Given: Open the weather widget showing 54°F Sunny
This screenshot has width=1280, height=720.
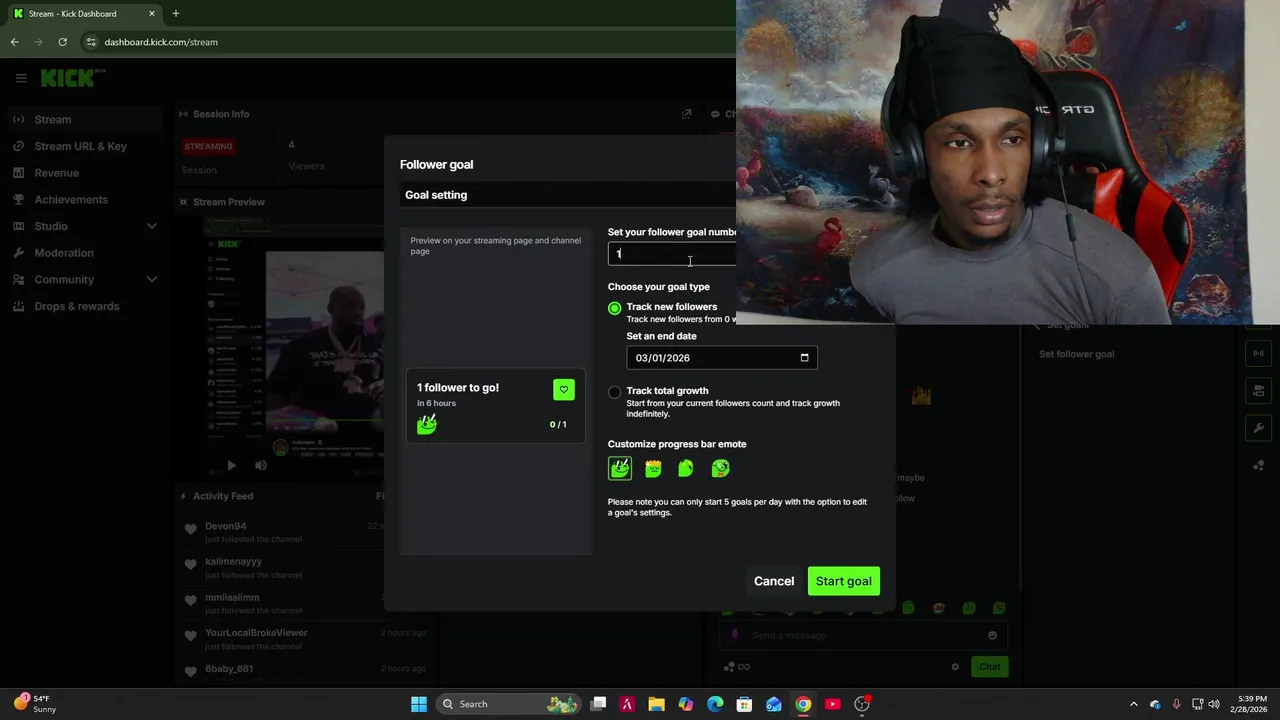Looking at the screenshot, I should point(35,704).
